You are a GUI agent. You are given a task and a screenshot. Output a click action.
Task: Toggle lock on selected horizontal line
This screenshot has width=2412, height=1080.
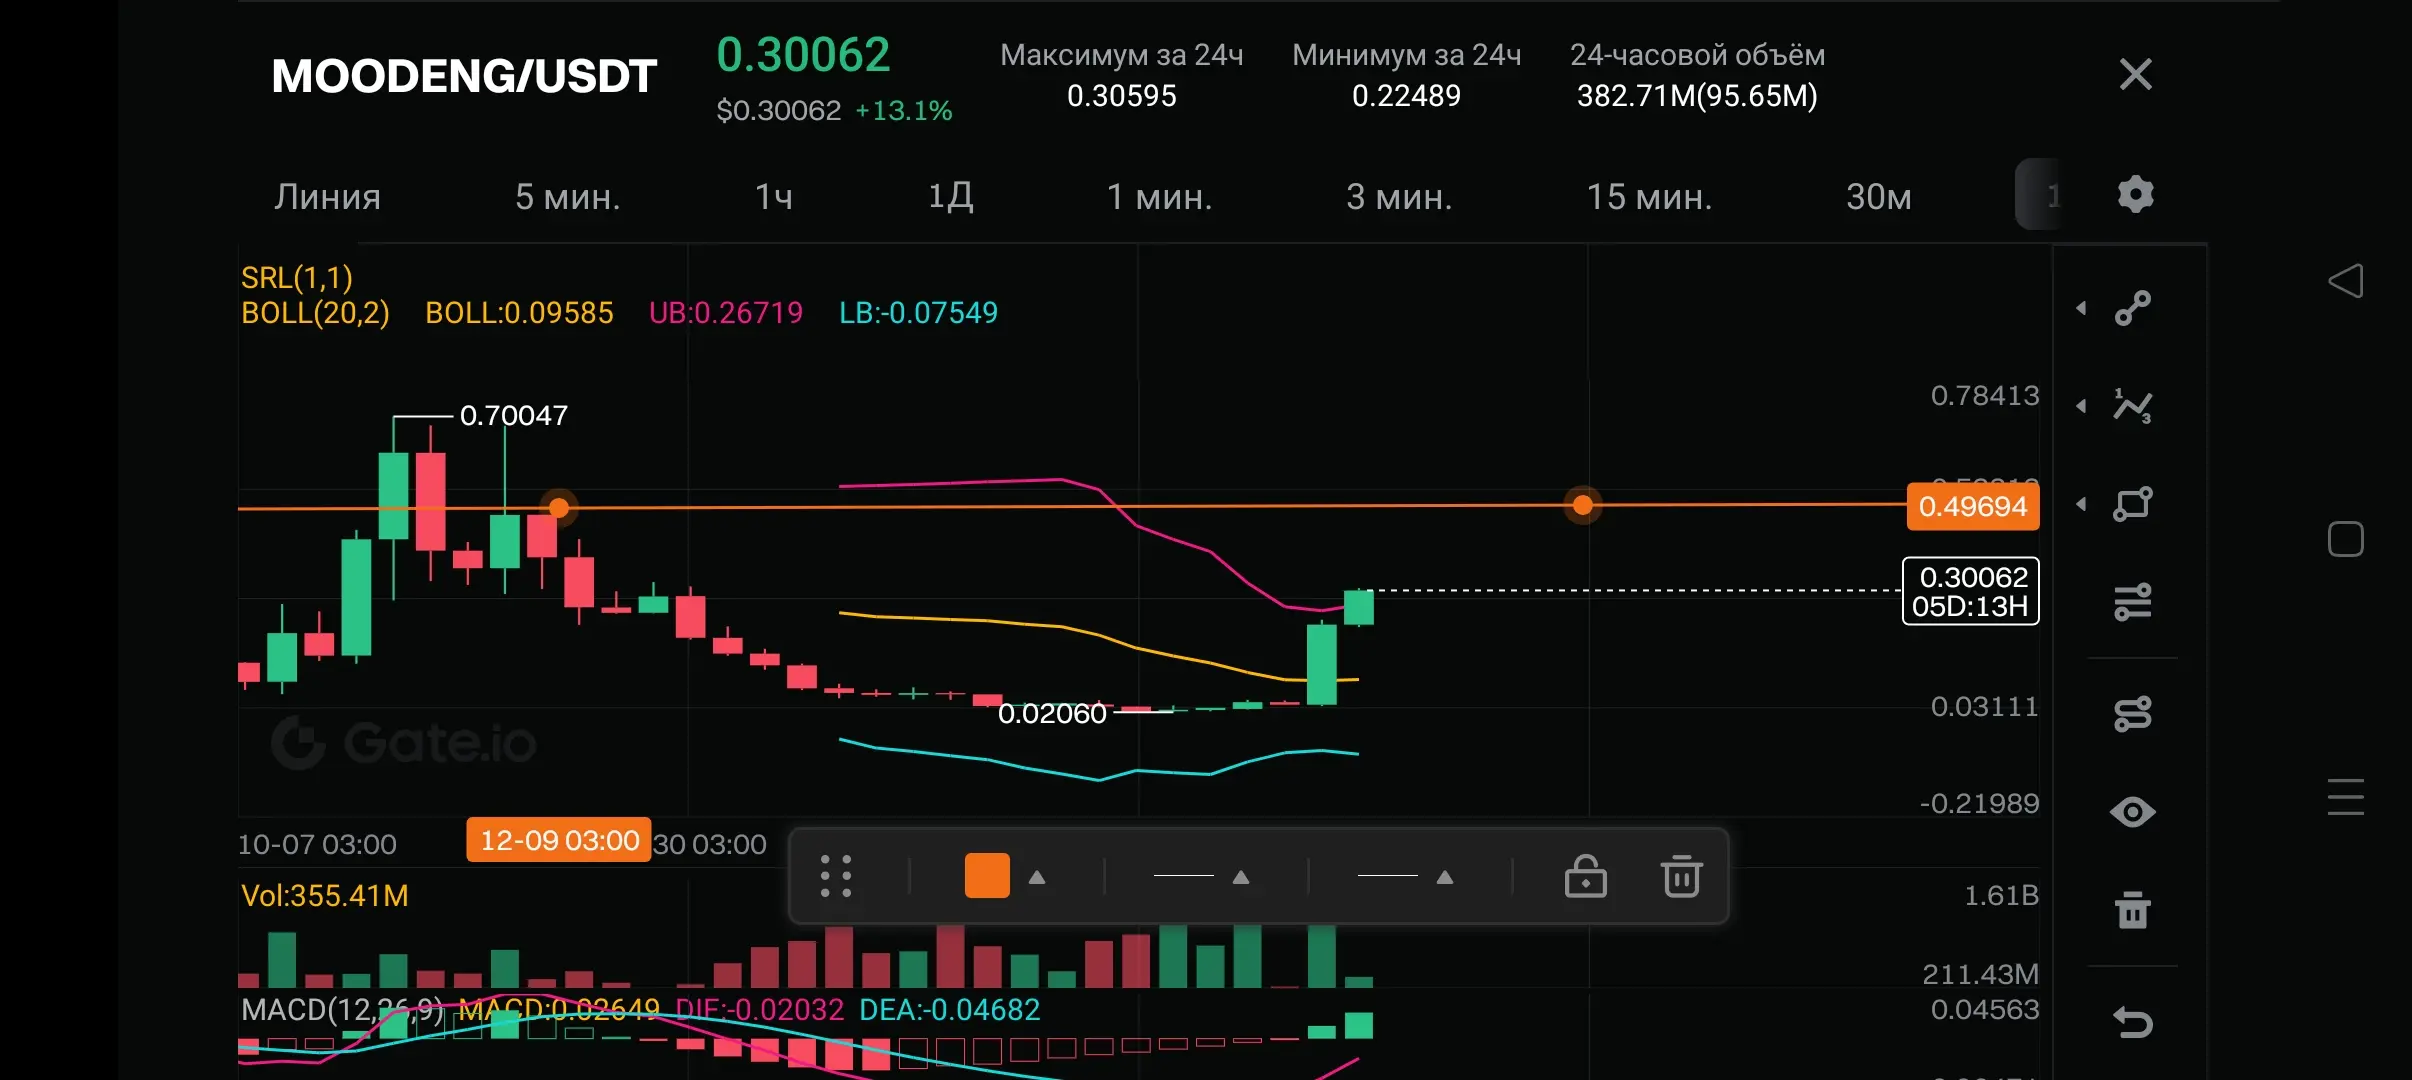click(1585, 877)
